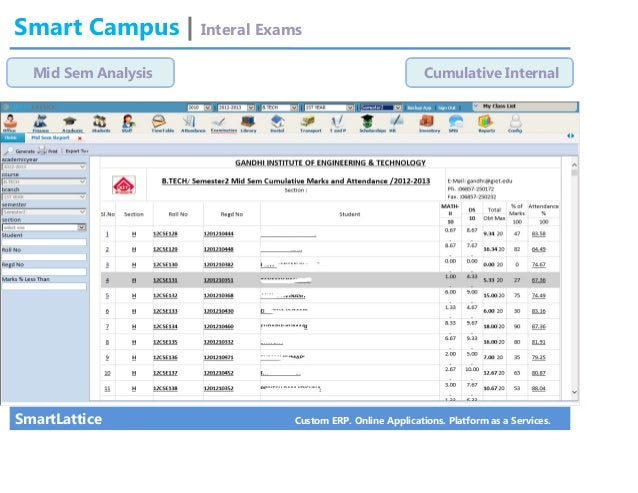Open the Inventory module icon
638x493 pixels.
click(x=428, y=123)
